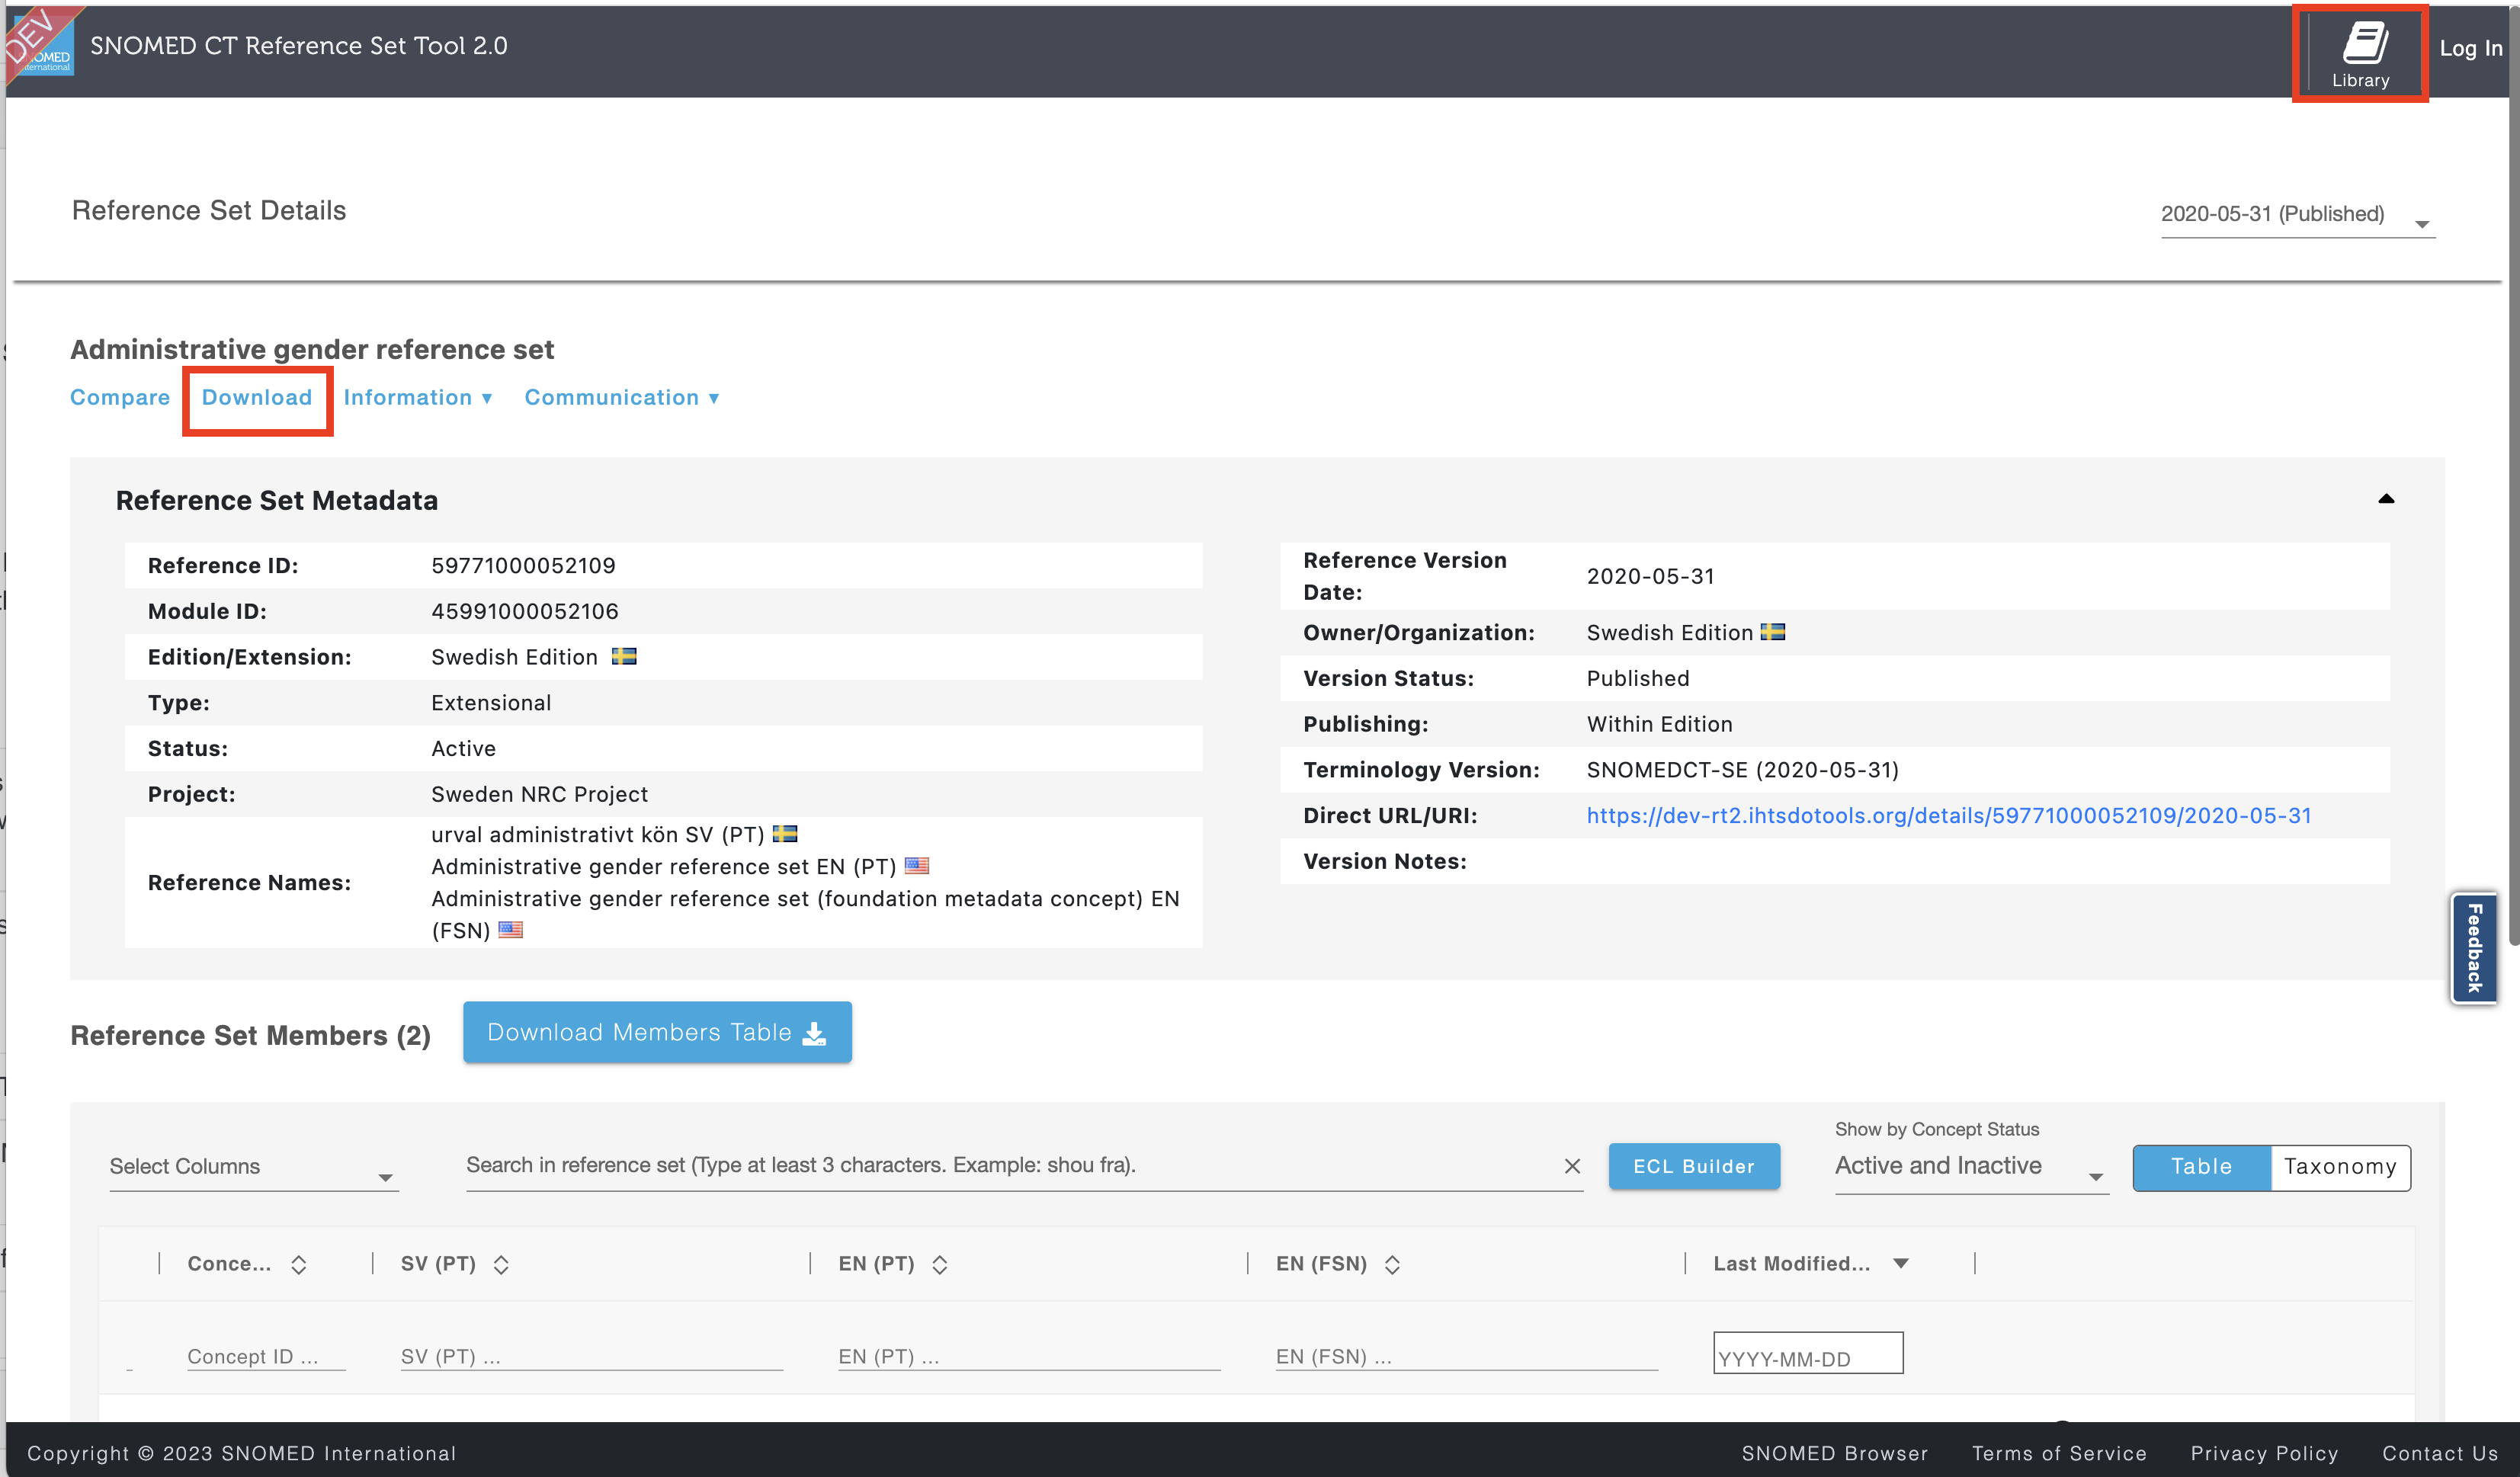Collapse the Reference Set Metadata panel
This screenshot has width=2520, height=1477.
(2386, 498)
